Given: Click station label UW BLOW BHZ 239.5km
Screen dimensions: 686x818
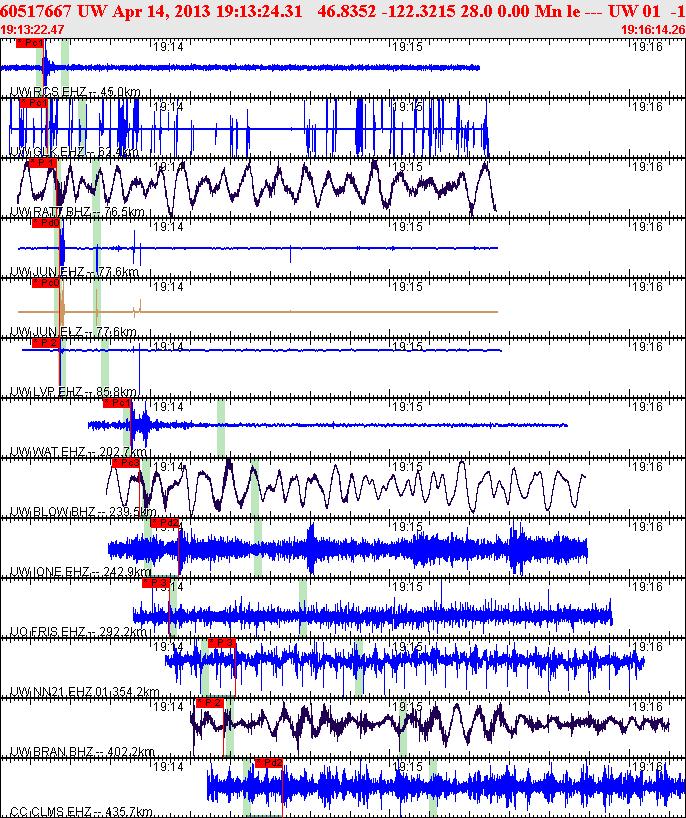Looking at the screenshot, I should point(83,512).
